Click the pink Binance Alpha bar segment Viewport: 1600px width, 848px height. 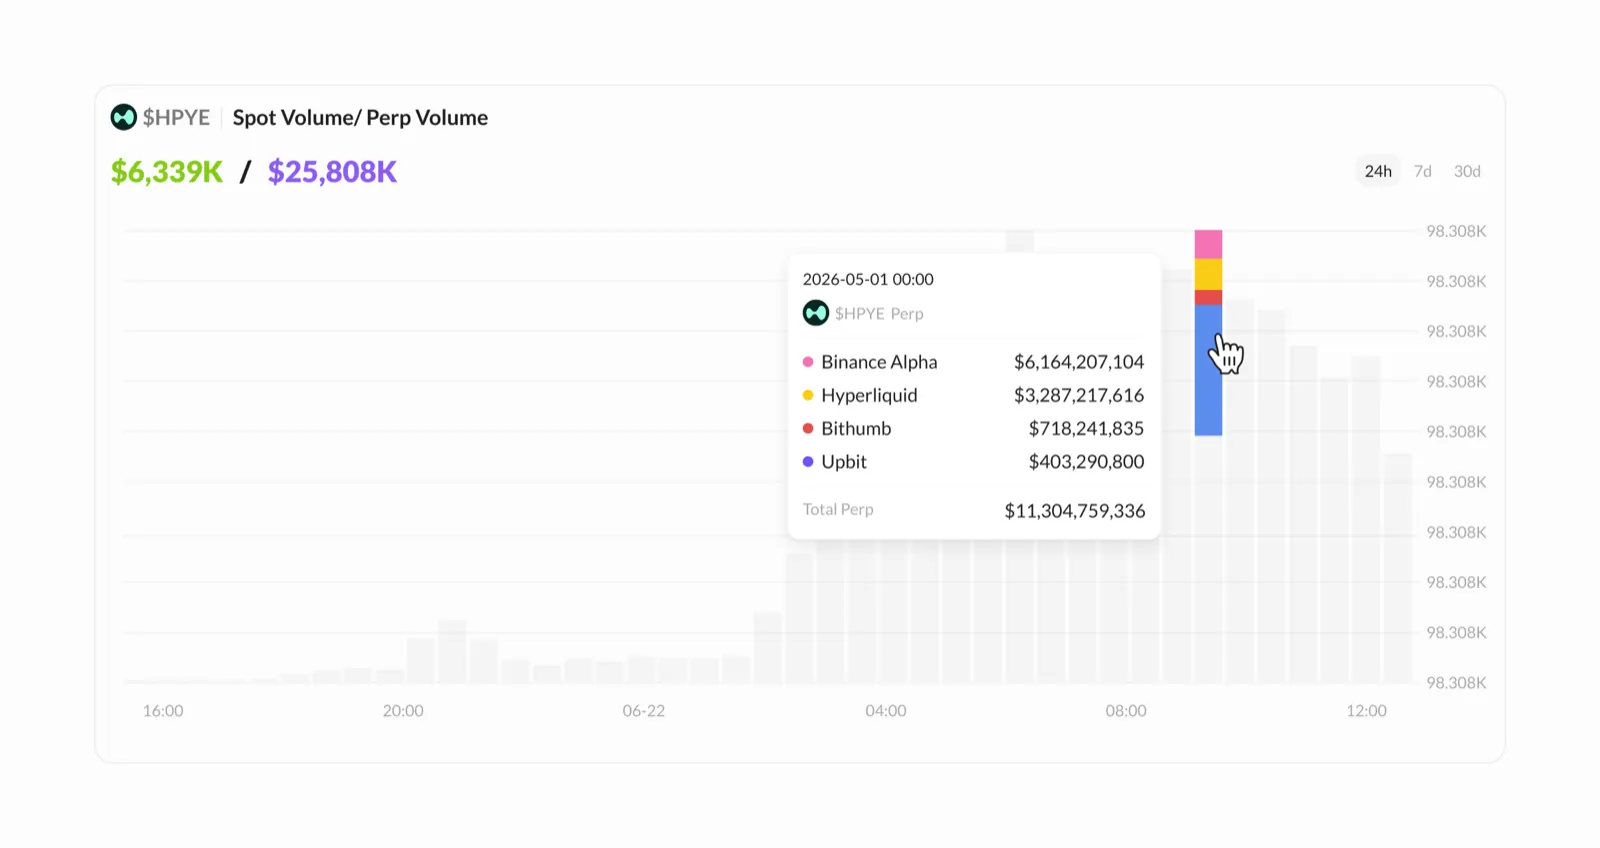(x=1208, y=244)
